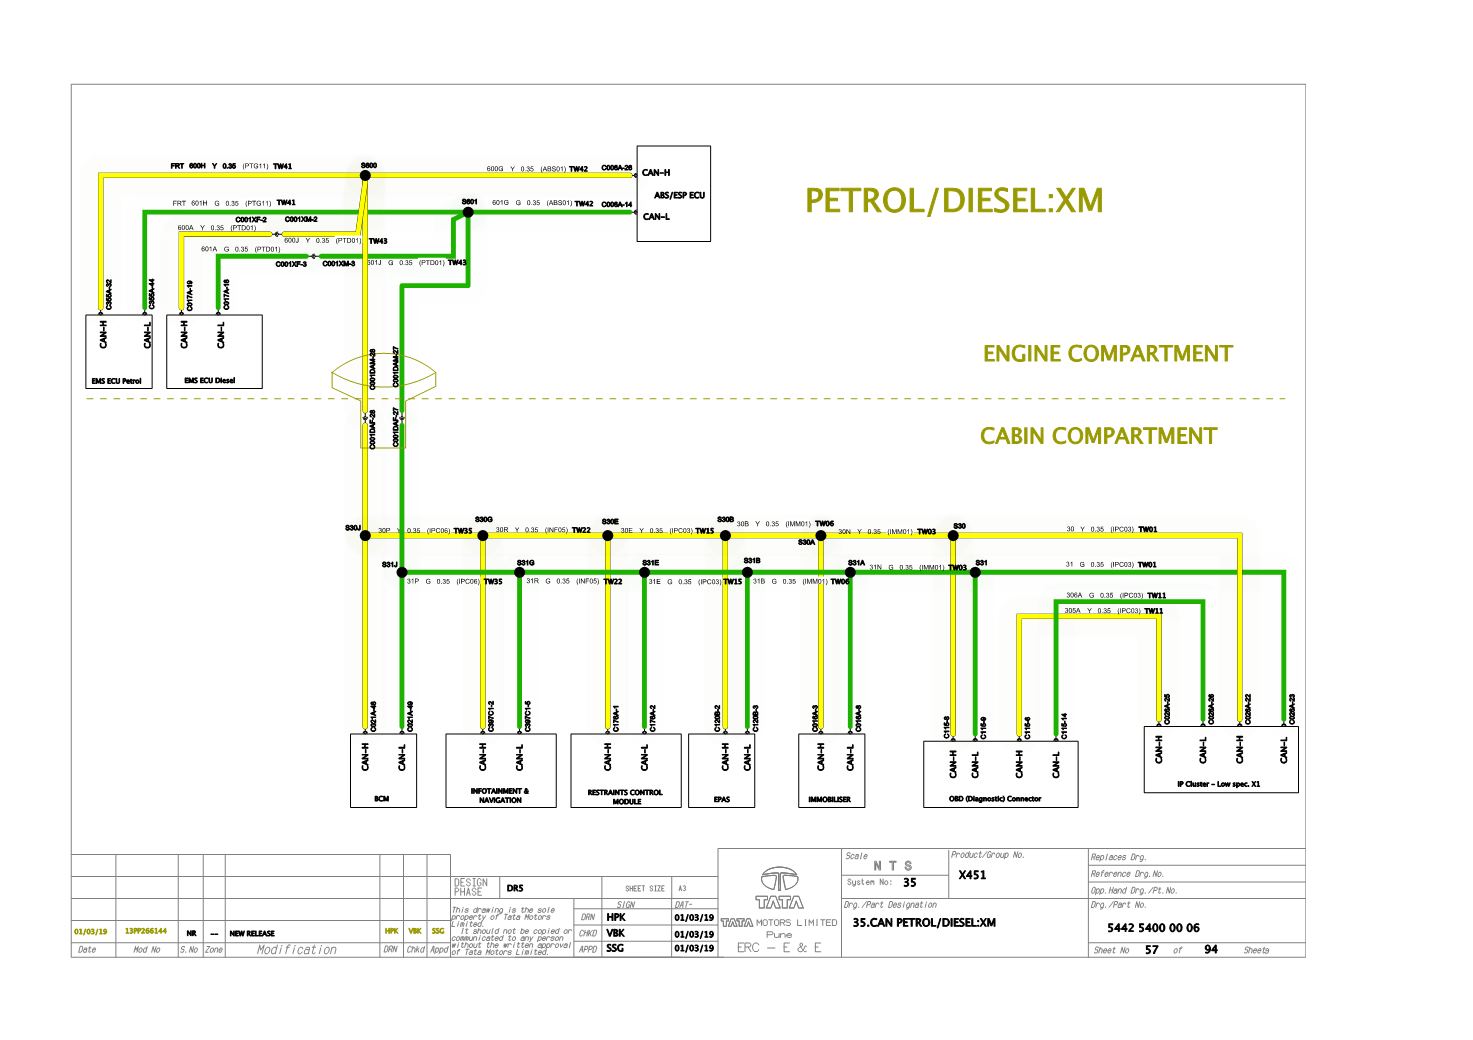Click the 601A G 0.35 wire label

pyautogui.click(x=240, y=249)
